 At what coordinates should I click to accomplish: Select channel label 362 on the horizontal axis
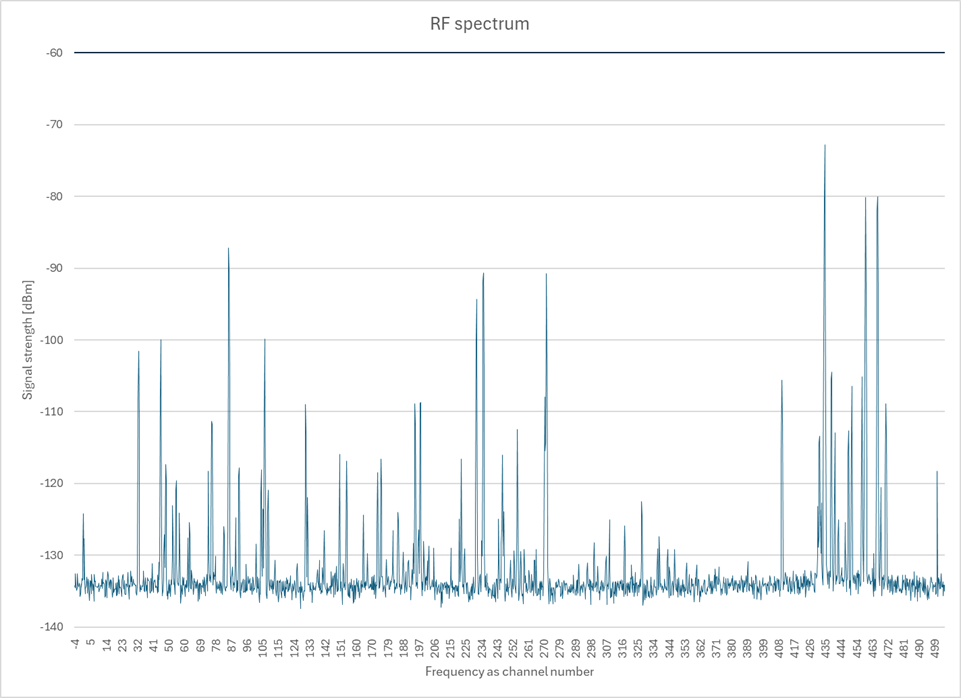coord(701,648)
